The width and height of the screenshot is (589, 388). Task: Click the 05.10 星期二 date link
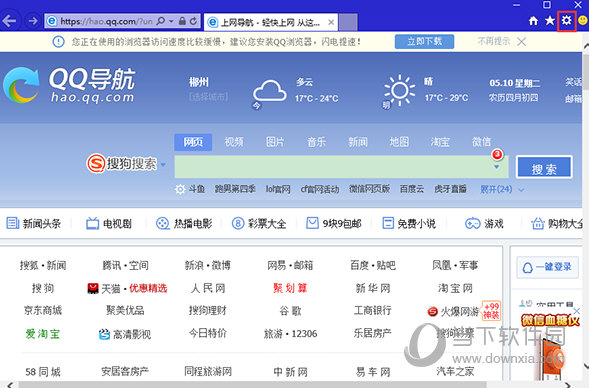(x=514, y=83)
